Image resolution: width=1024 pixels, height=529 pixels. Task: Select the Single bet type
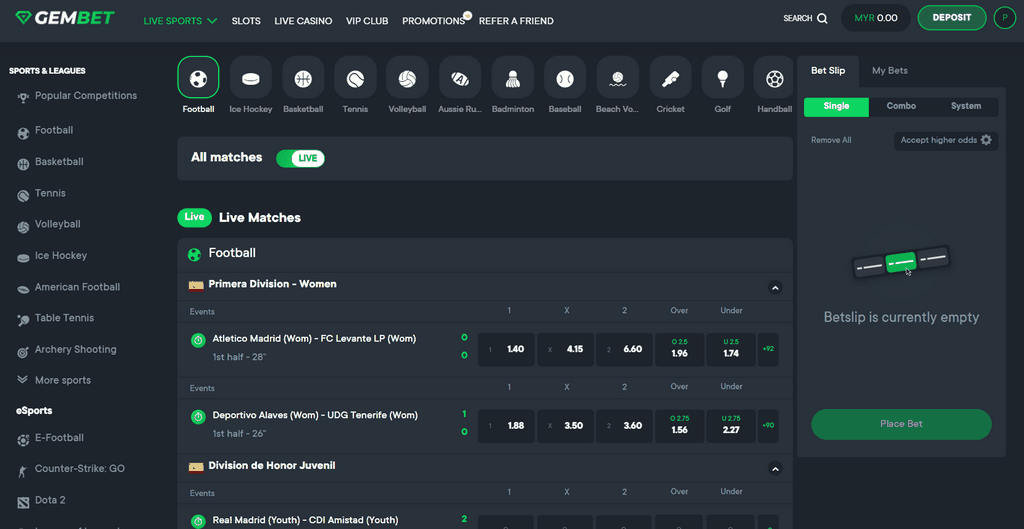point(837,106)
